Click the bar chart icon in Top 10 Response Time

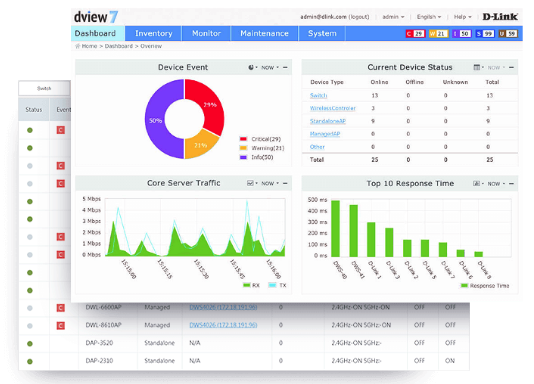[476, 183]
